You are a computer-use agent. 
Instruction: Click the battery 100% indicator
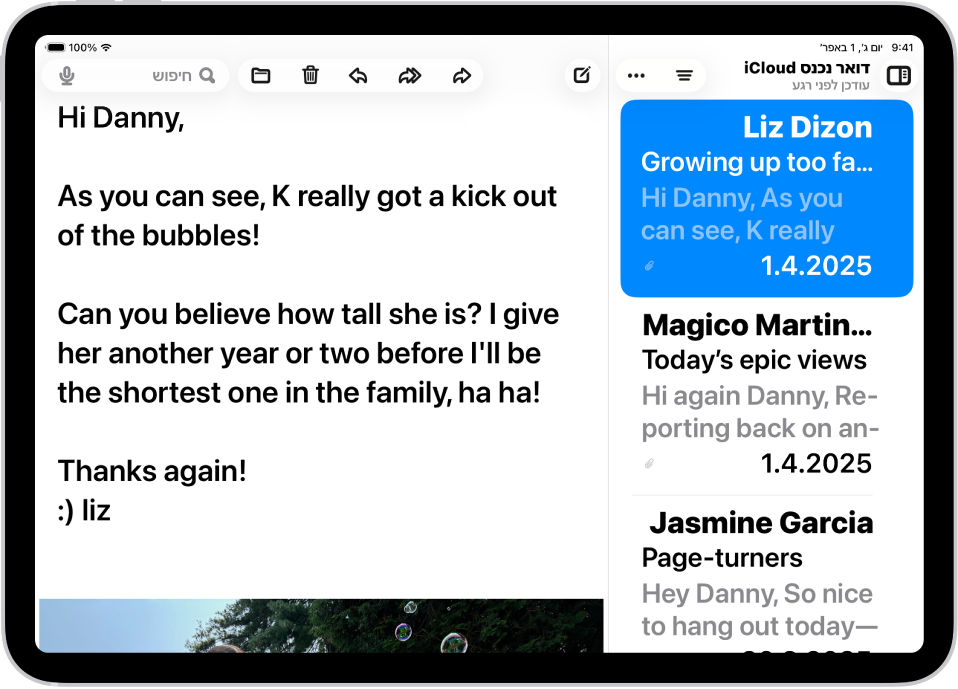point(73,47)
